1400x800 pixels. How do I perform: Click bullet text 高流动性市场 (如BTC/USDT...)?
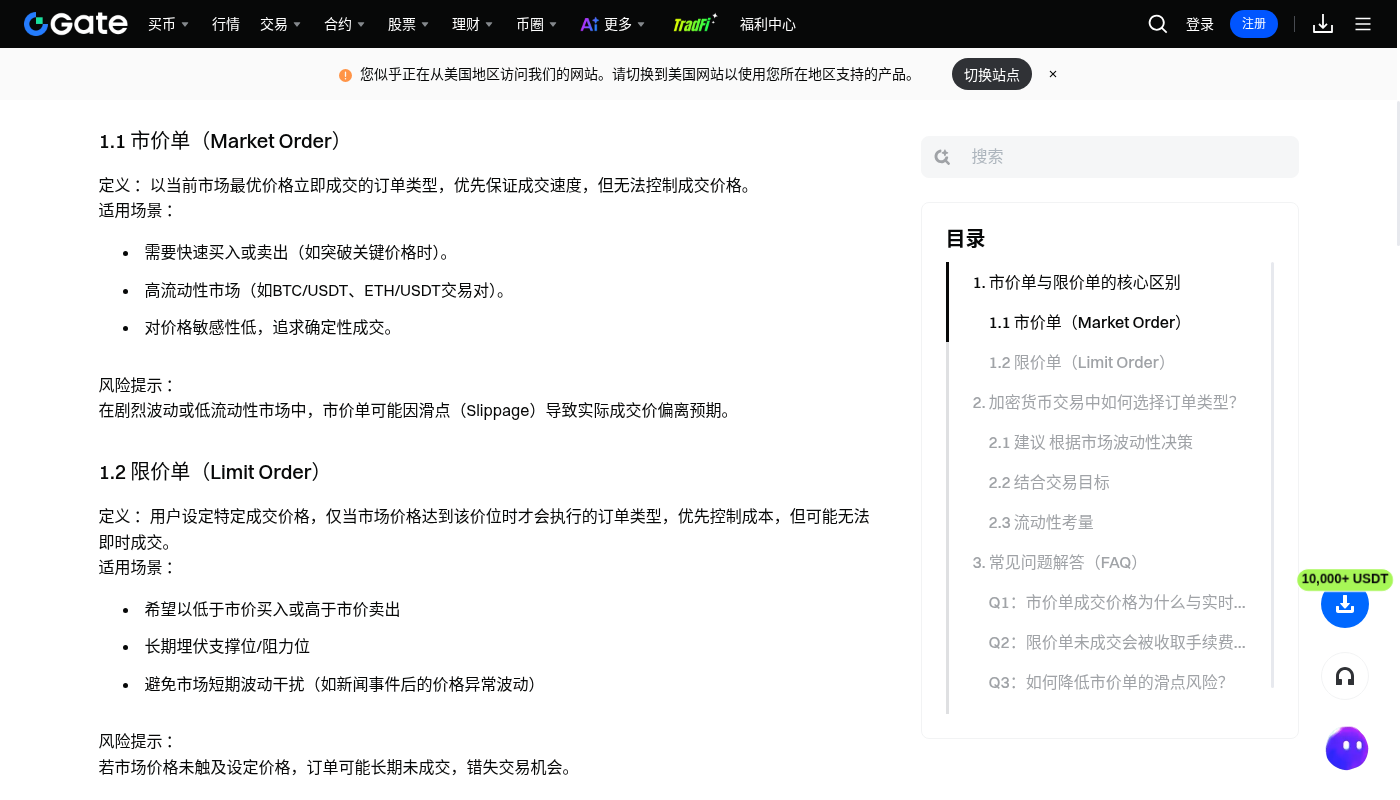[x=329, y=291]
